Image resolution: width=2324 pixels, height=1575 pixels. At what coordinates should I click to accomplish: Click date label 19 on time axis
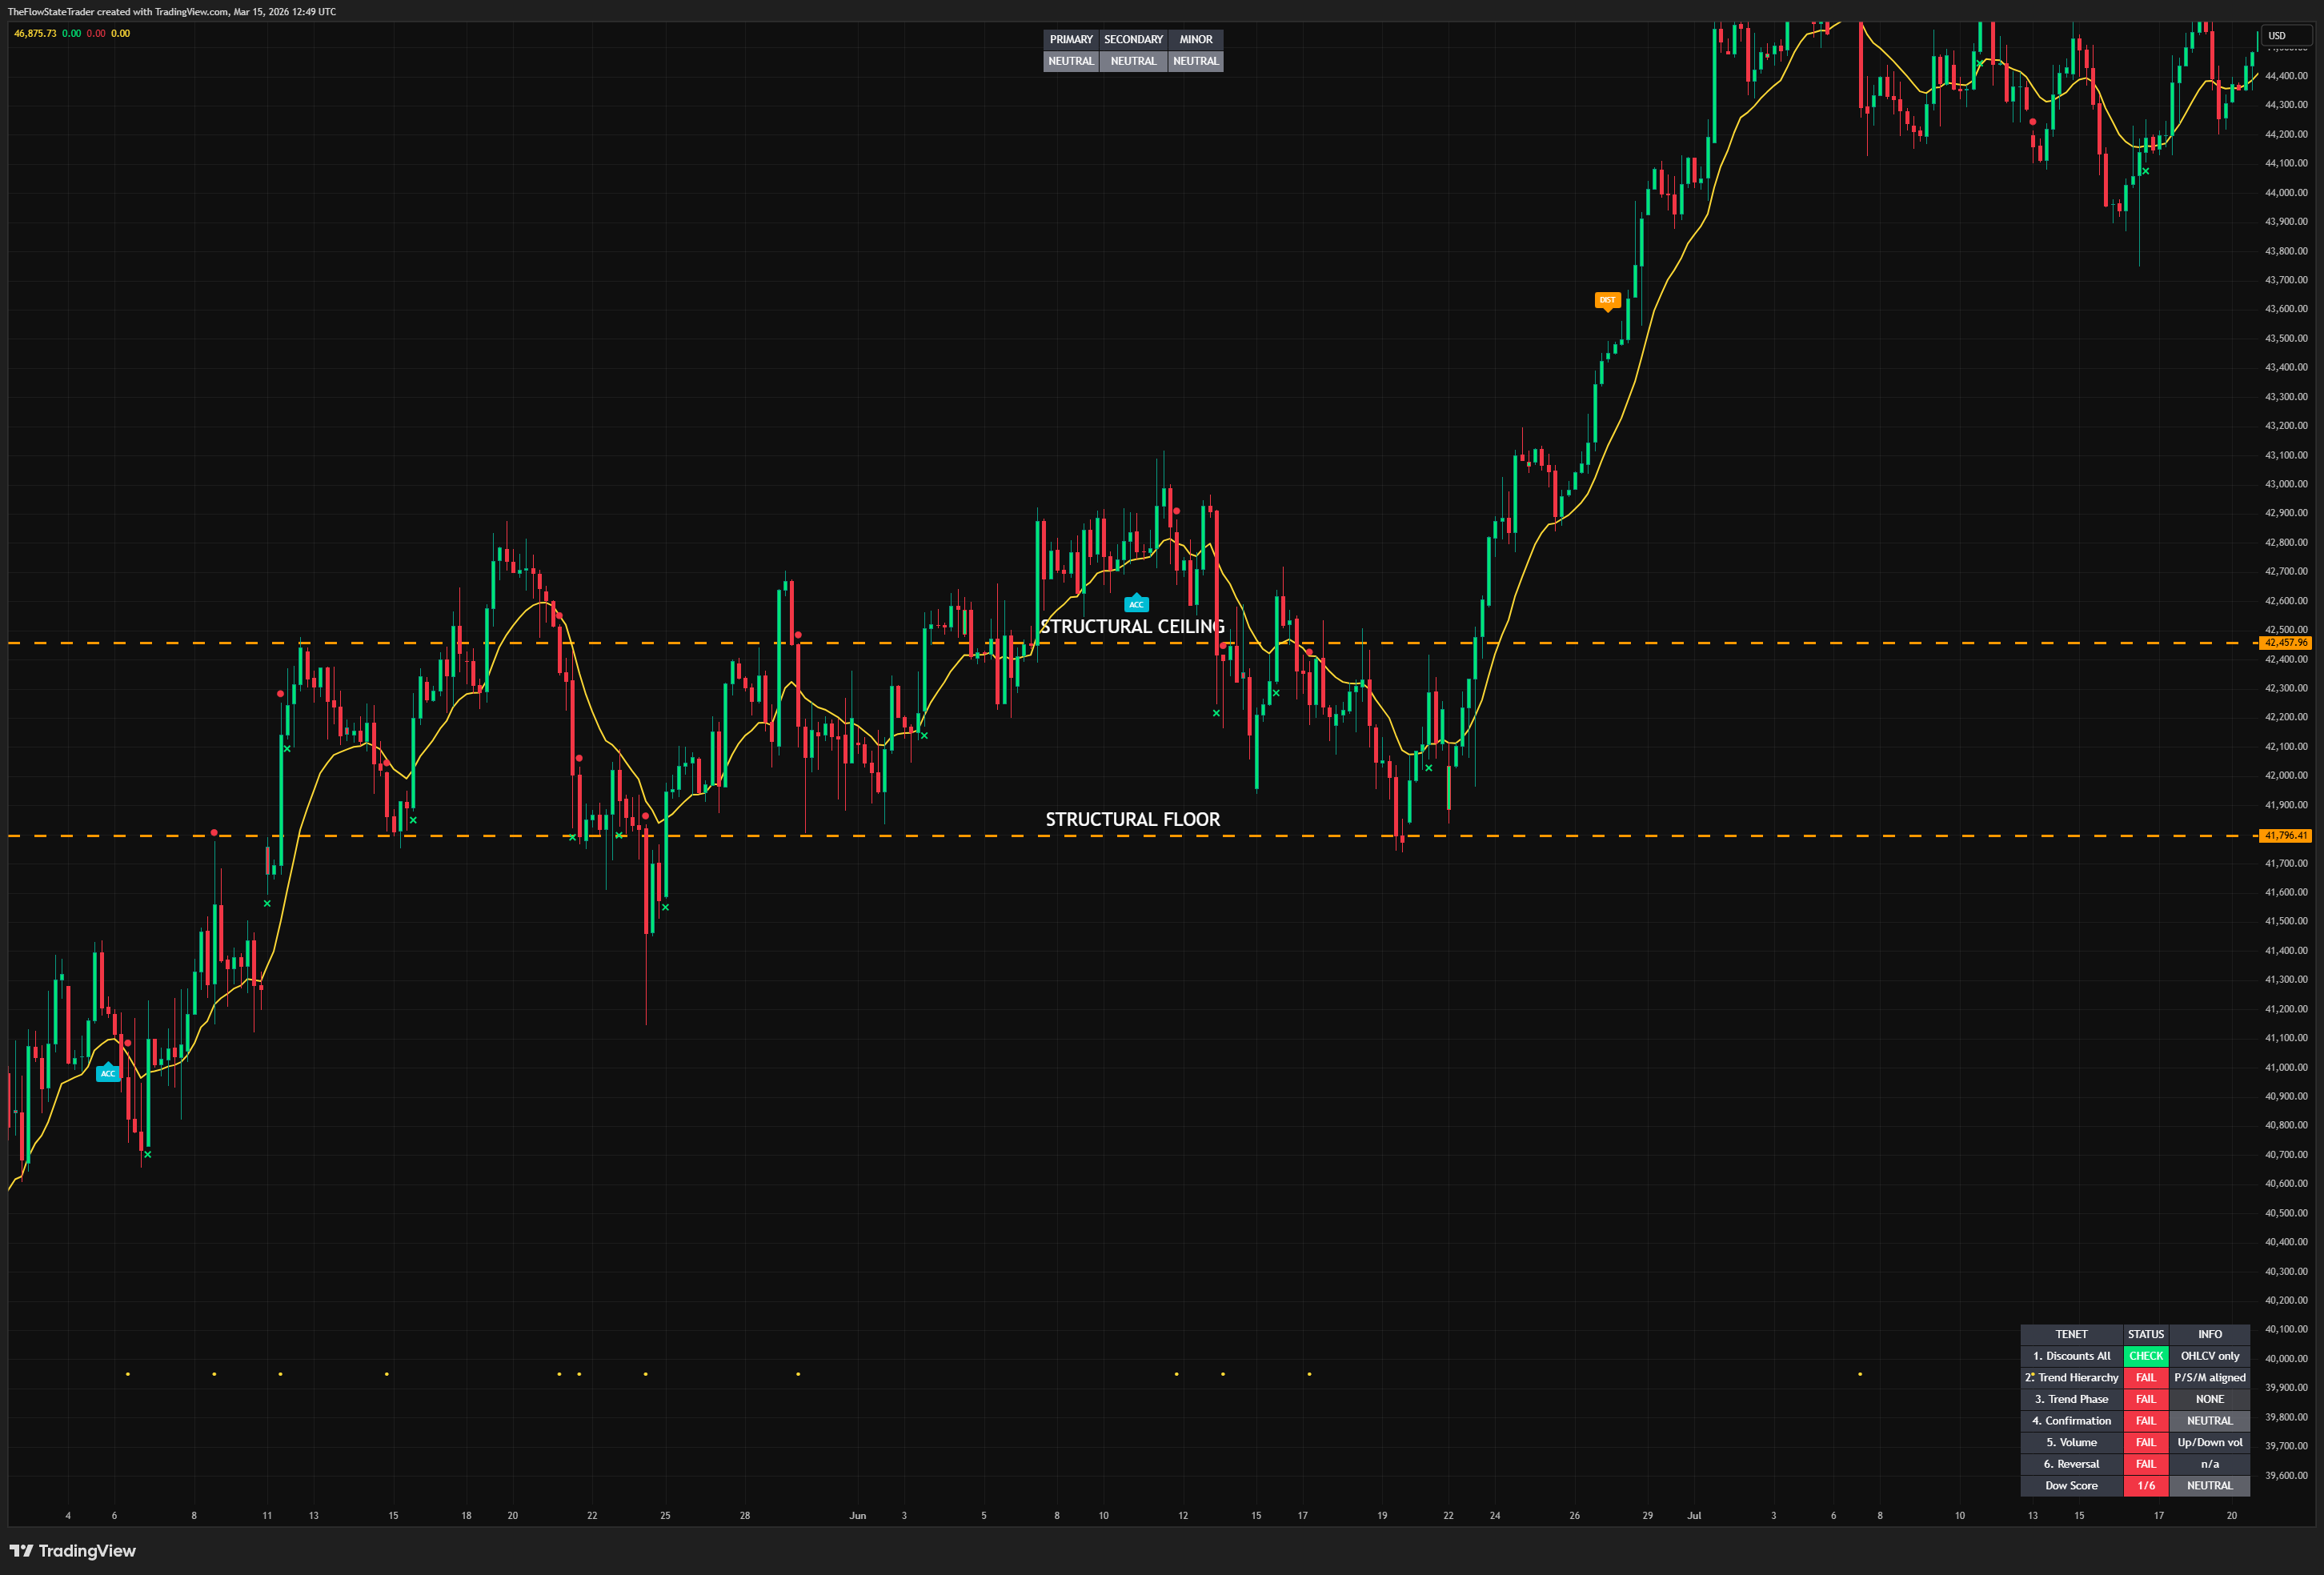(1382, 1516)
